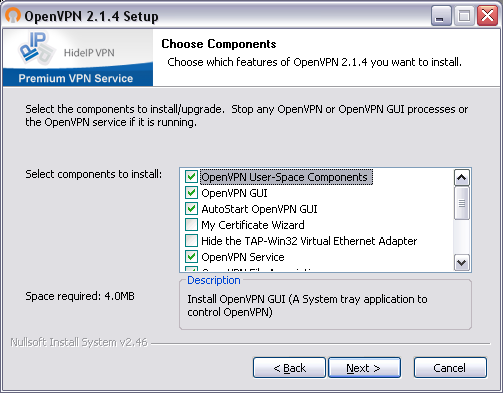Screen dimensions: 503x393
Task: Click the component list scroll-up arrow
Action: 462,177
